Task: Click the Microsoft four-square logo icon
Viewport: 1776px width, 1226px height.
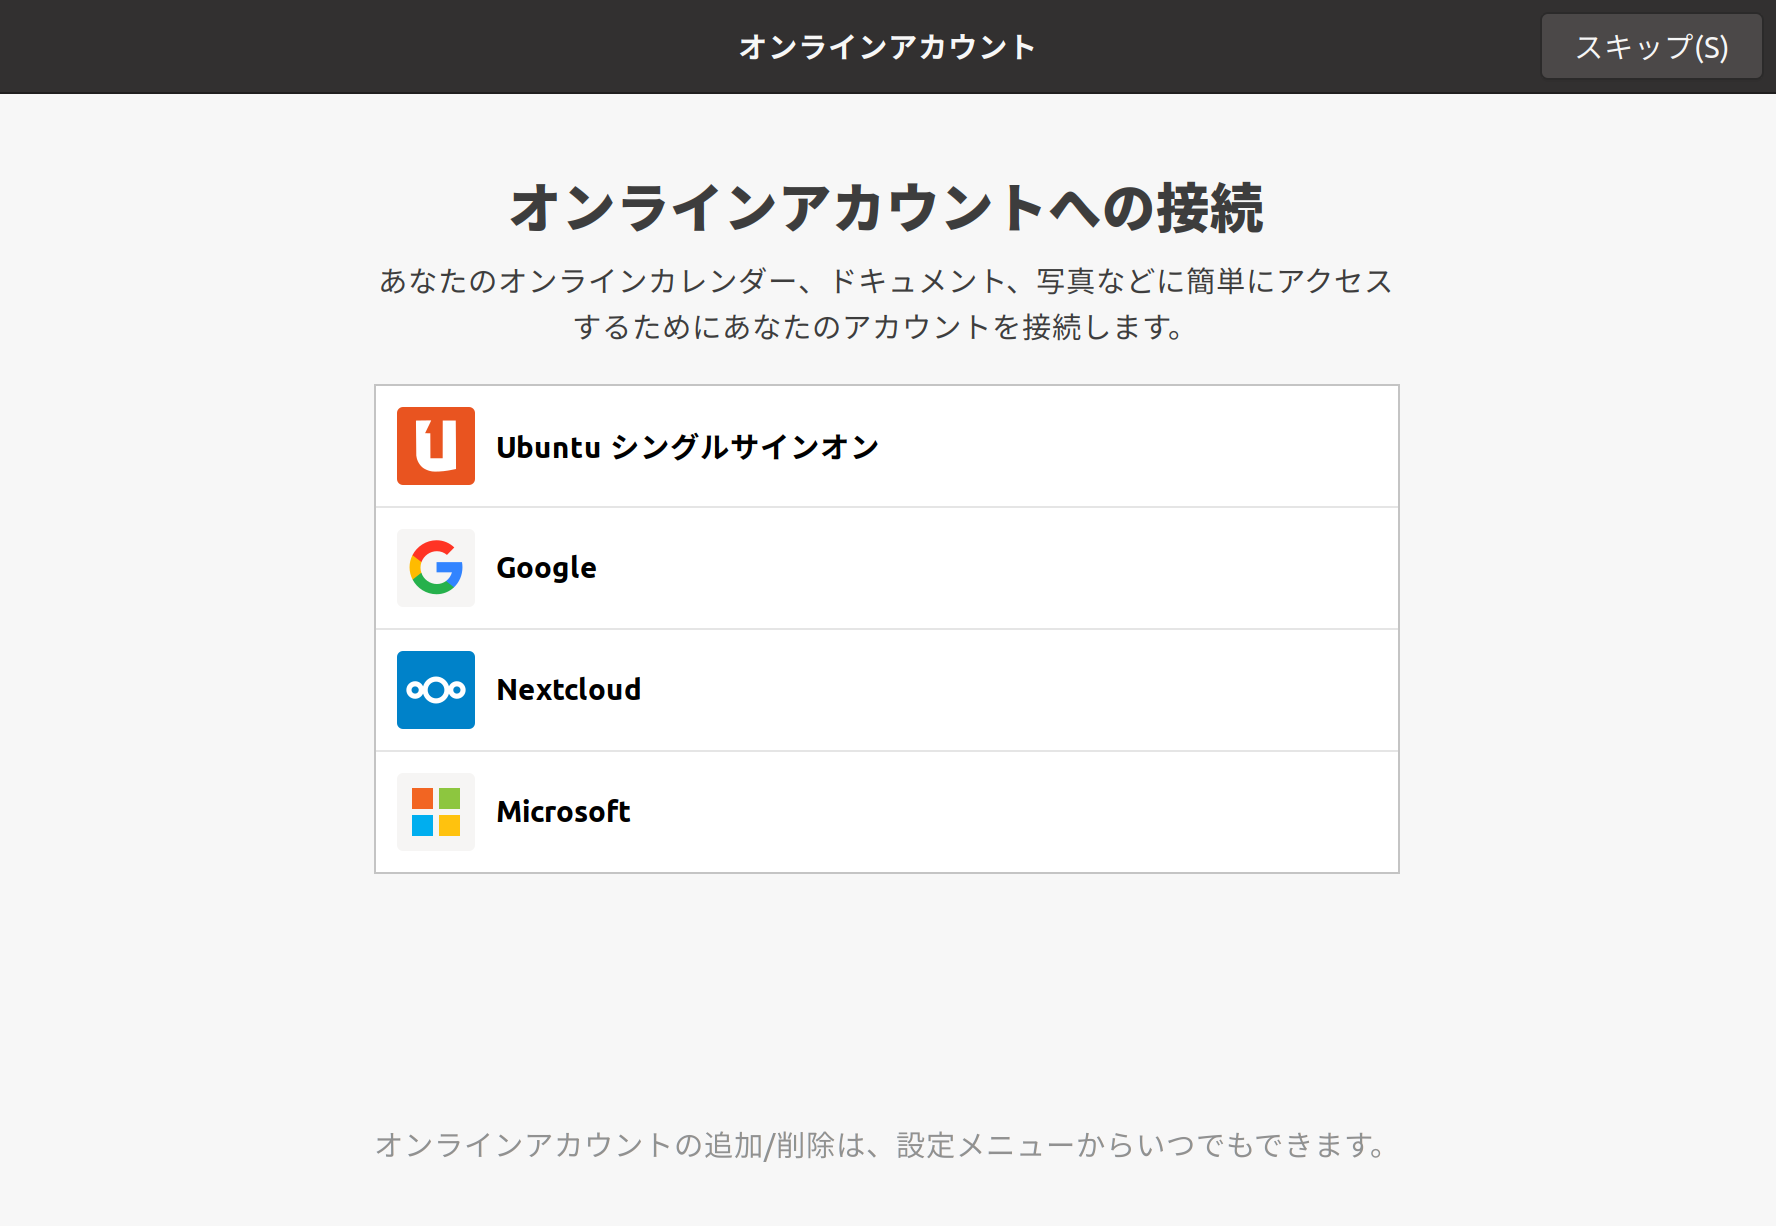Action: point(436,812)
